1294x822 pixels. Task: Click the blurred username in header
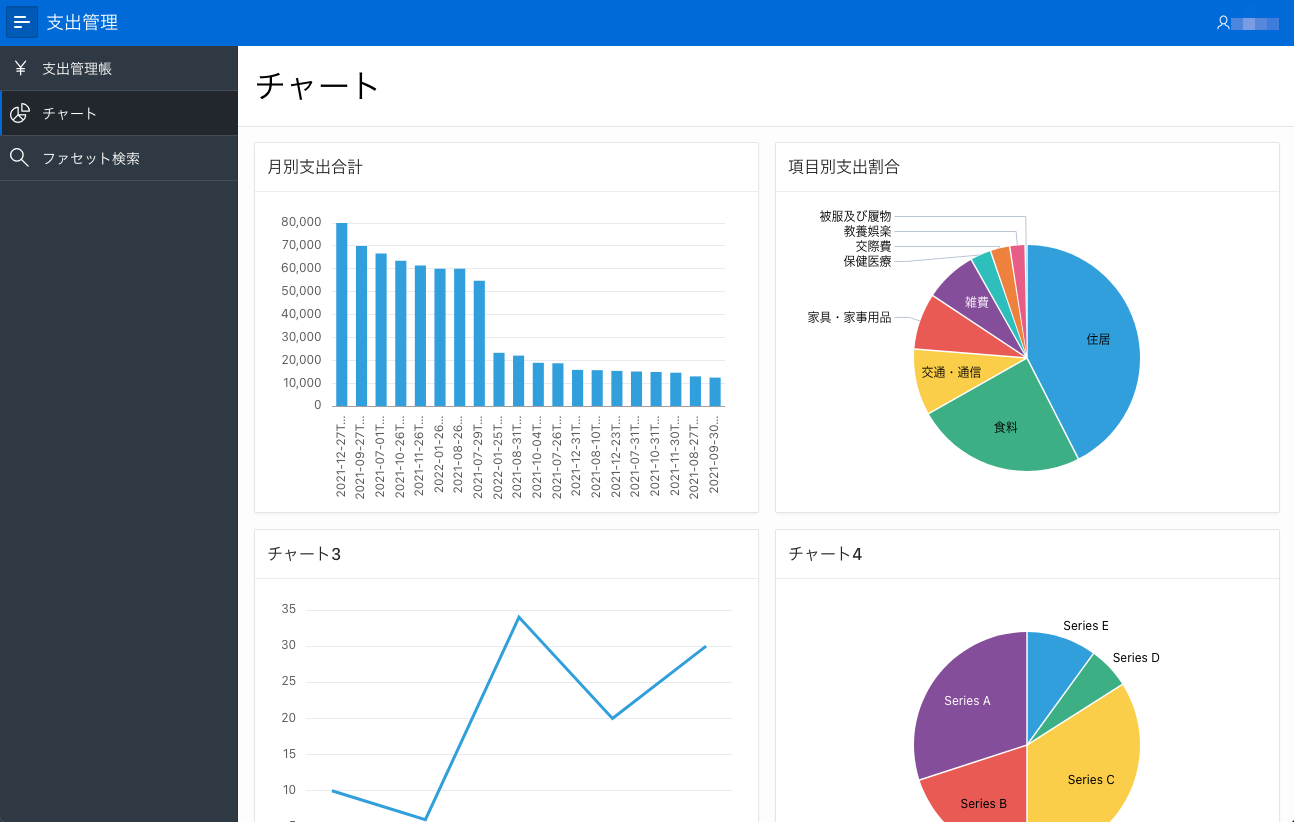(x=1255, y=22)
